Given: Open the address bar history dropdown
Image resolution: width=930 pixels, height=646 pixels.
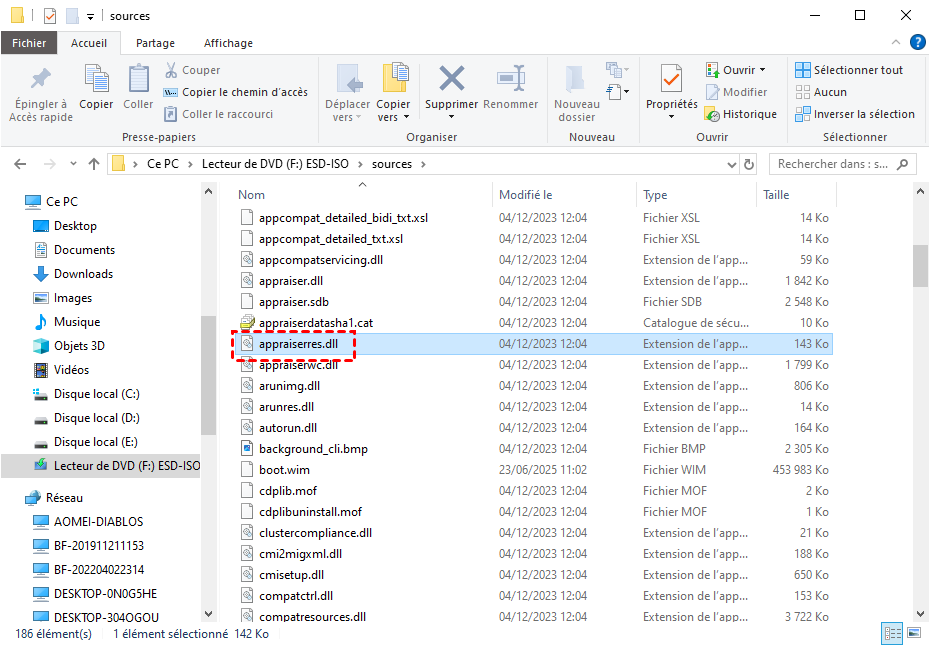Looking at the screenshot, I should tap(733, 164).
